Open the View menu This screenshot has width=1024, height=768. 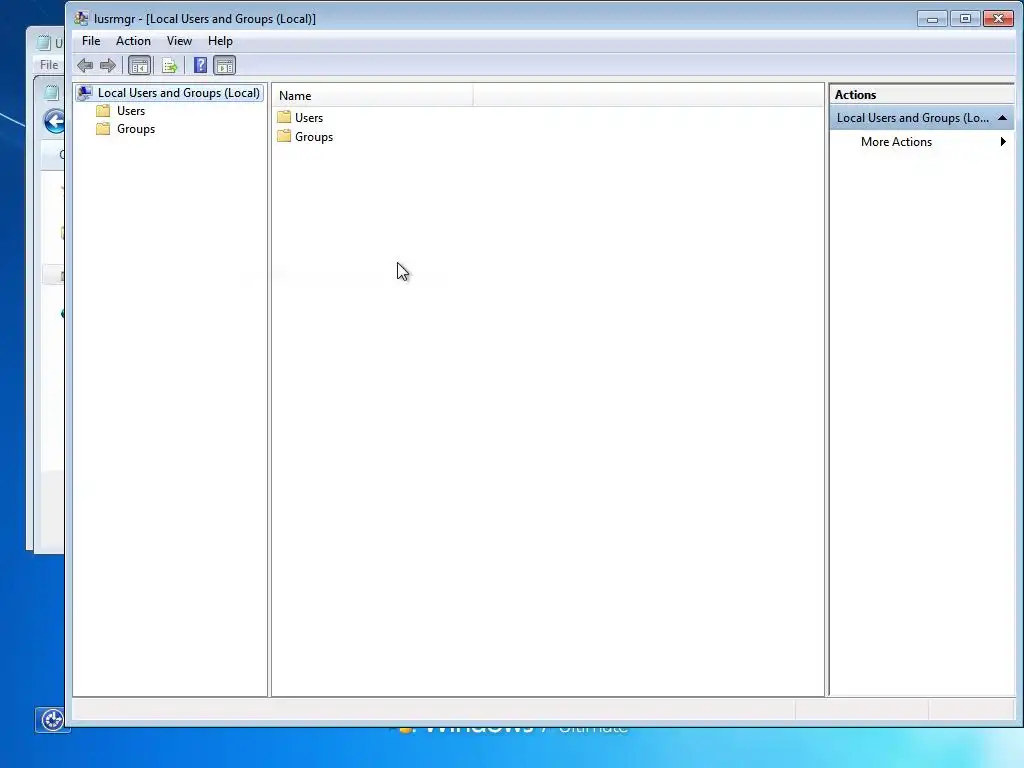pyautogui.click(x=179, y=40)
